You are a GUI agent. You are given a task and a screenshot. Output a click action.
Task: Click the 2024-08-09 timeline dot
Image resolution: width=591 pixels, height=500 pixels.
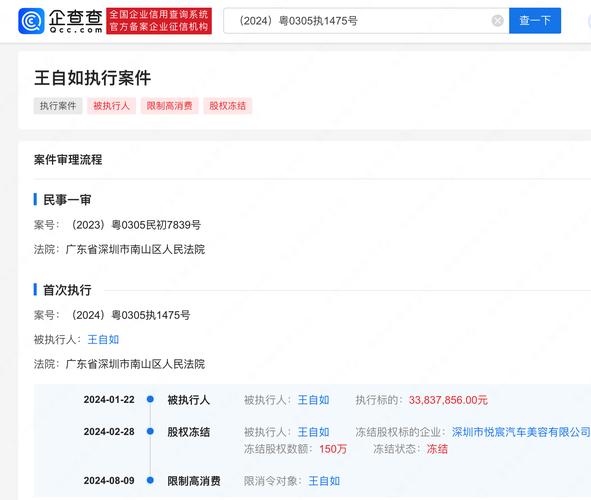tap(150, 480)
